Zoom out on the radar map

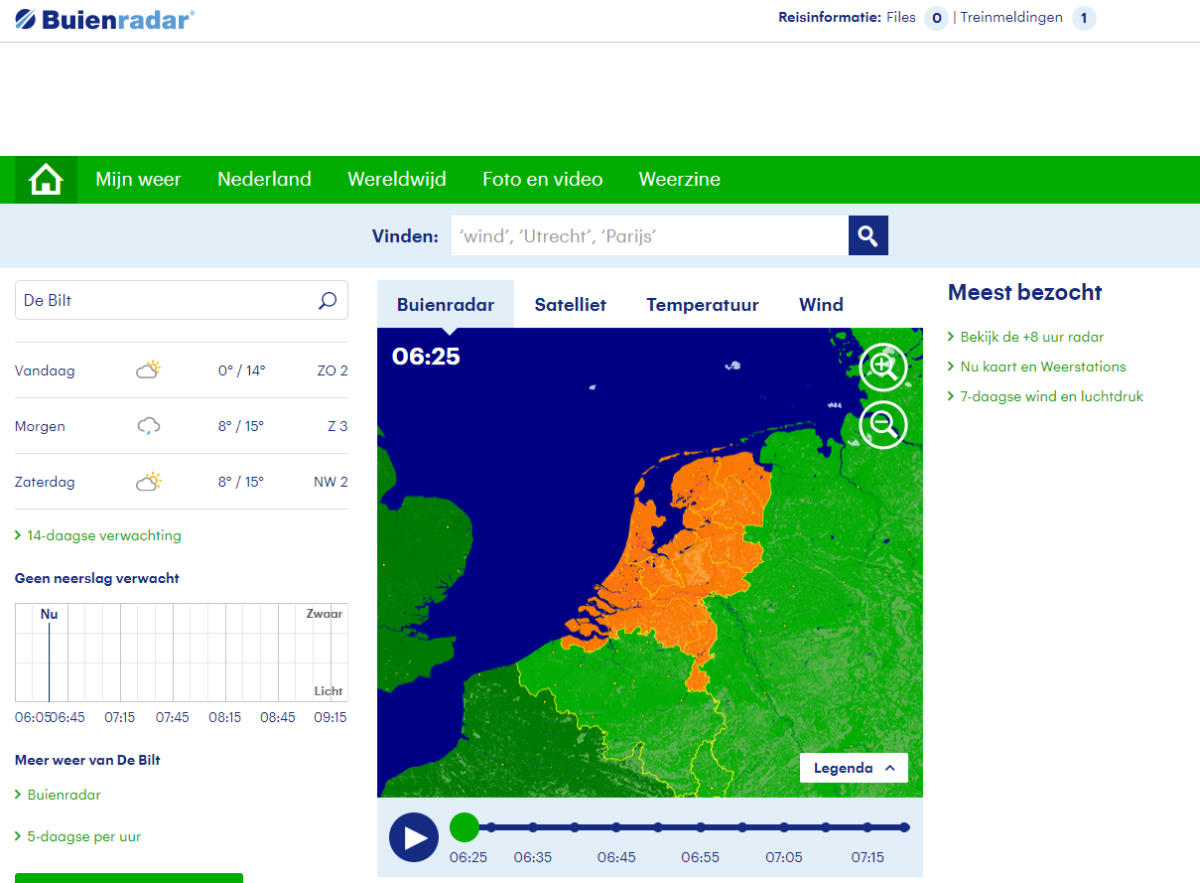(883, 425)
